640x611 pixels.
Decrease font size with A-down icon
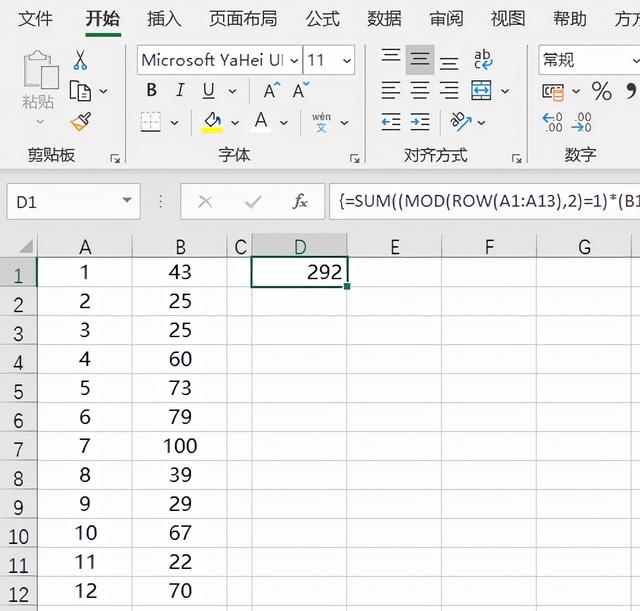301,90
